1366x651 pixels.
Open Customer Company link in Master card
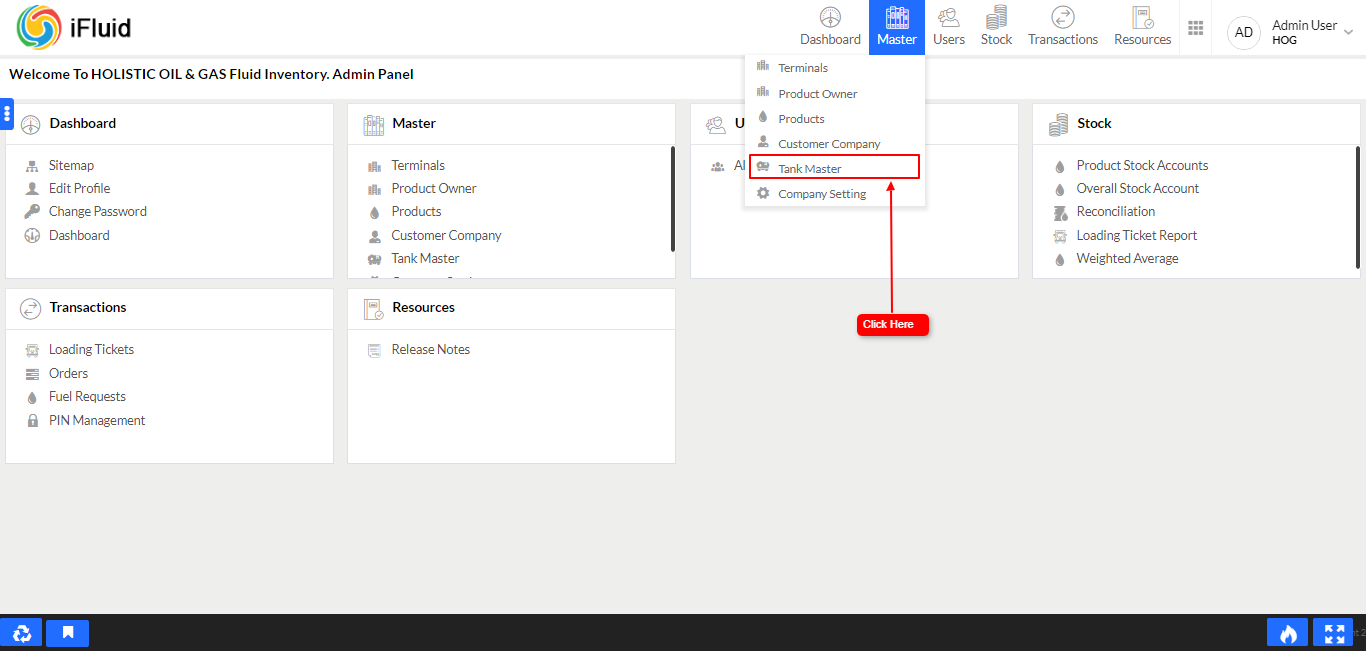[x=446, y=235]
